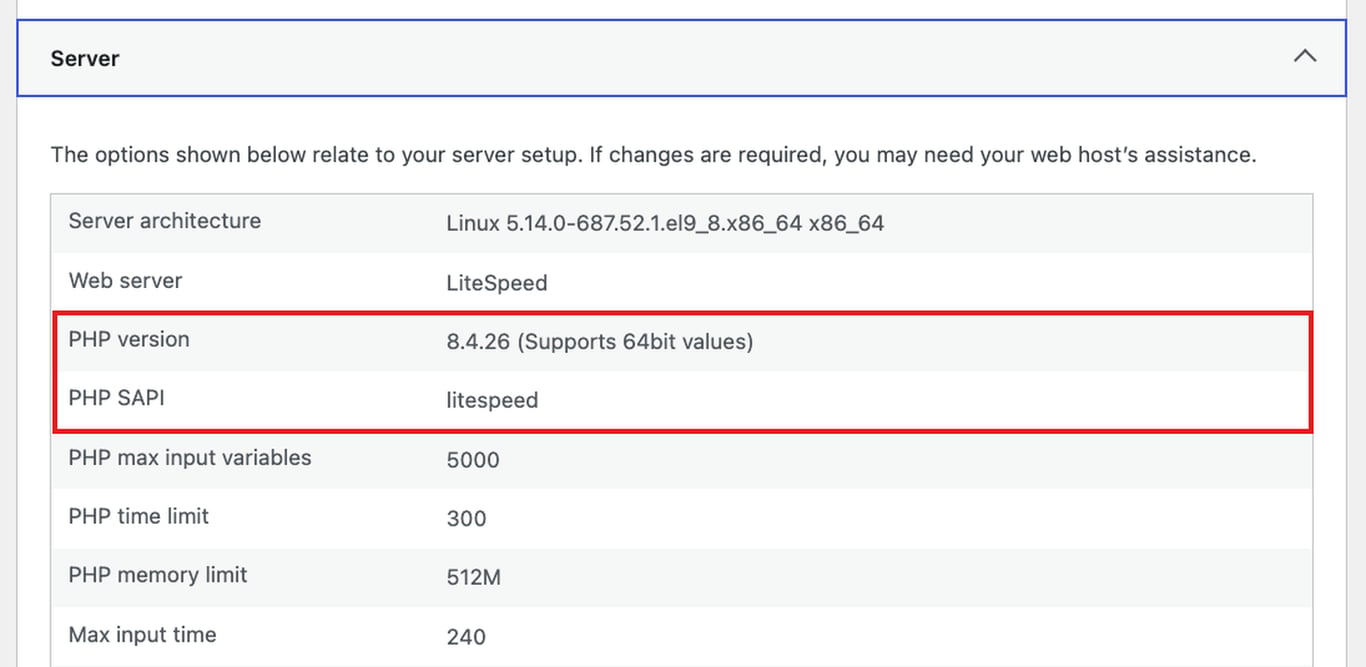Image resolution: width=1366 pixels, height=667 pixels.
Task: Select the lowercase 'litespeed' SAPI value
Action: [492, 400]
